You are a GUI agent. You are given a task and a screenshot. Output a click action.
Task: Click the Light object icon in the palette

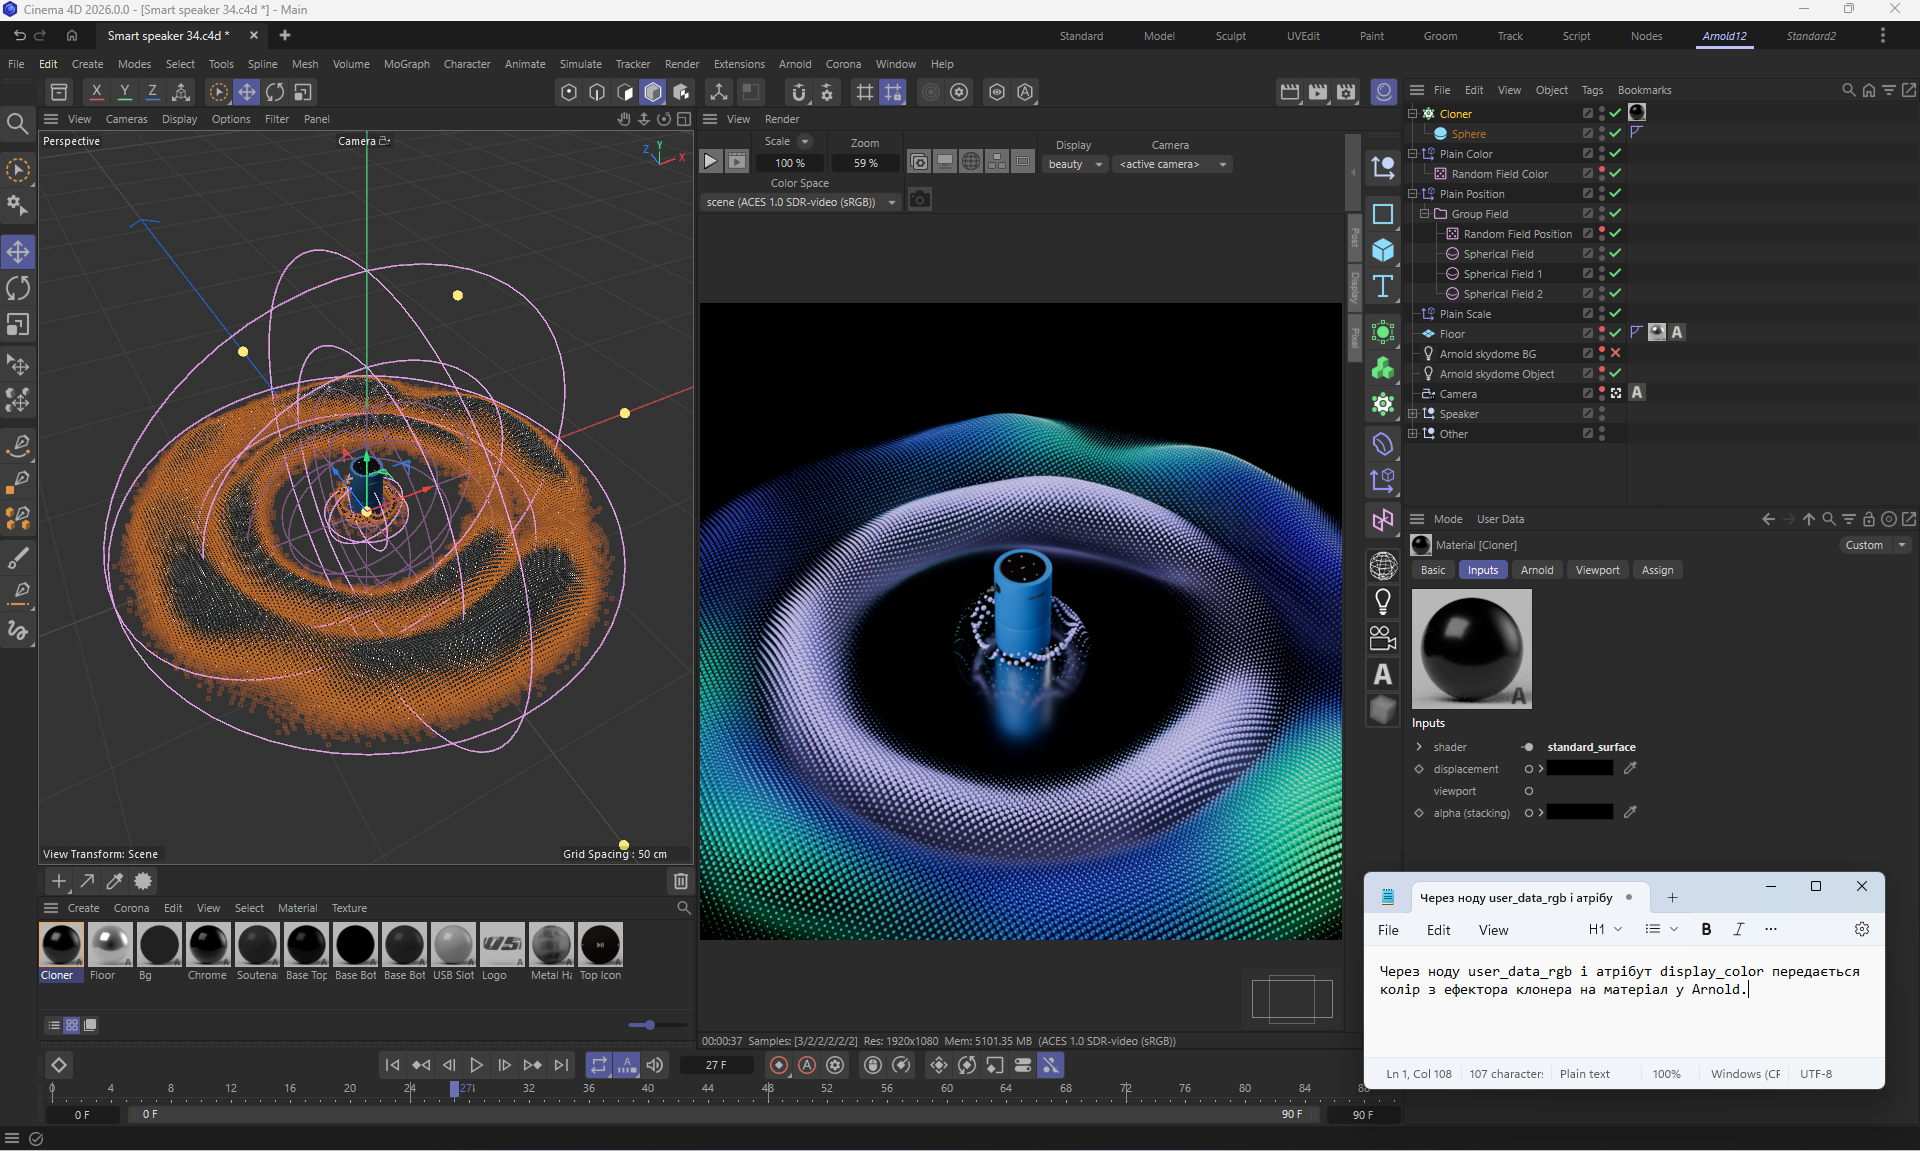pyautogui.click(x=1383, y=601)
